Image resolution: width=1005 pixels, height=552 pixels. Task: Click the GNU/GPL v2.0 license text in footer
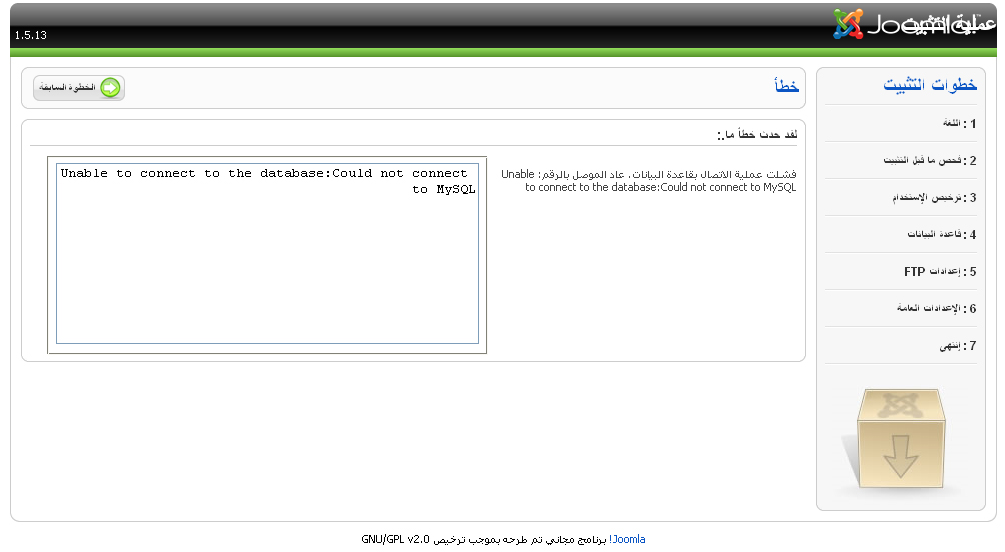pos(395,539)
